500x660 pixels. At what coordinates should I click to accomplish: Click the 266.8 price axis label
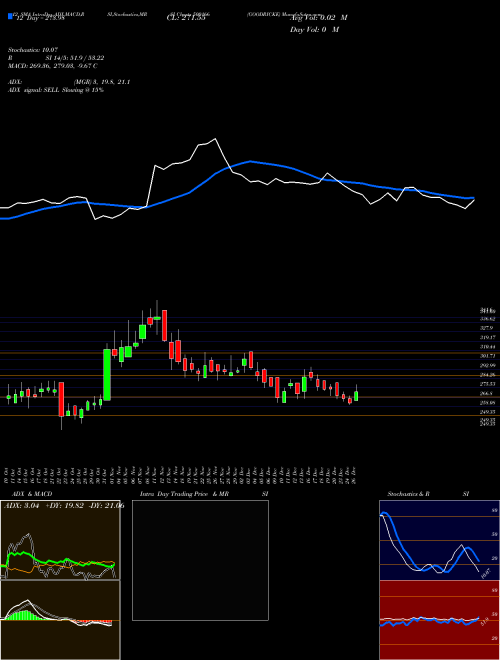point(487,394)
